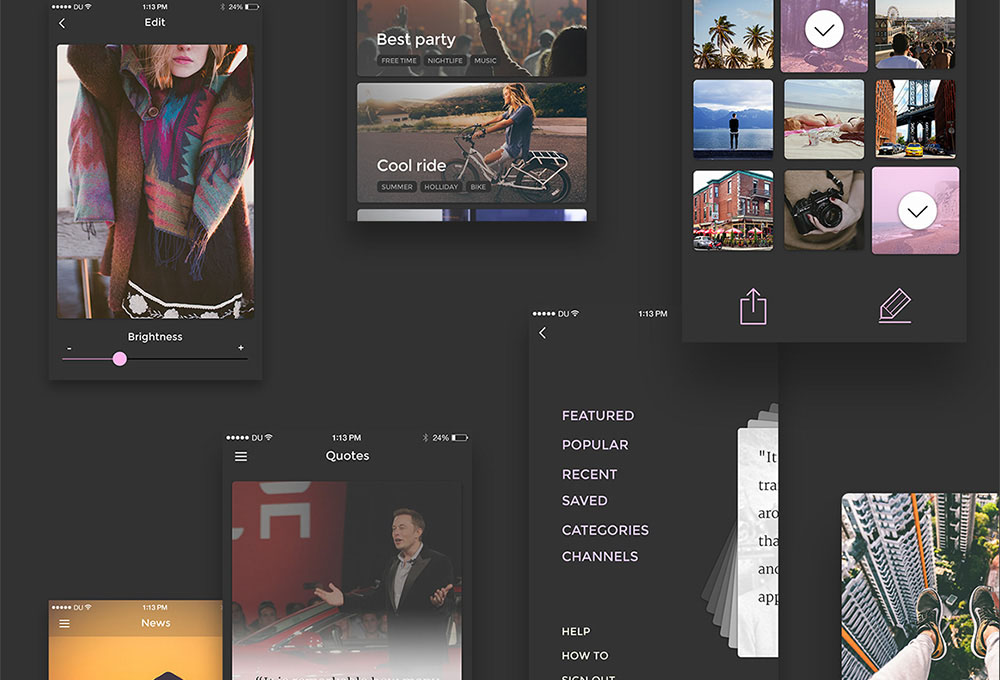Tap the Bluetooth icon on Quotes status bar
Screen dimensions: 1000x680
click(425, 438)
